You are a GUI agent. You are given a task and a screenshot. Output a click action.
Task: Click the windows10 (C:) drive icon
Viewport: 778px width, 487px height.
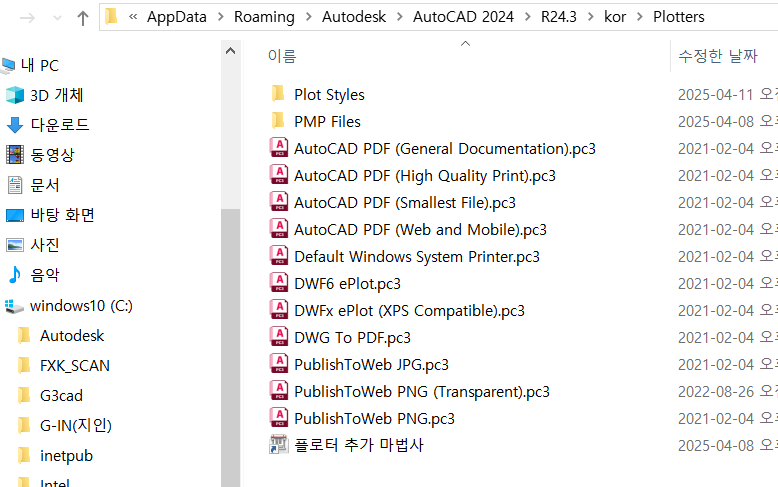(x=14, y=306)
